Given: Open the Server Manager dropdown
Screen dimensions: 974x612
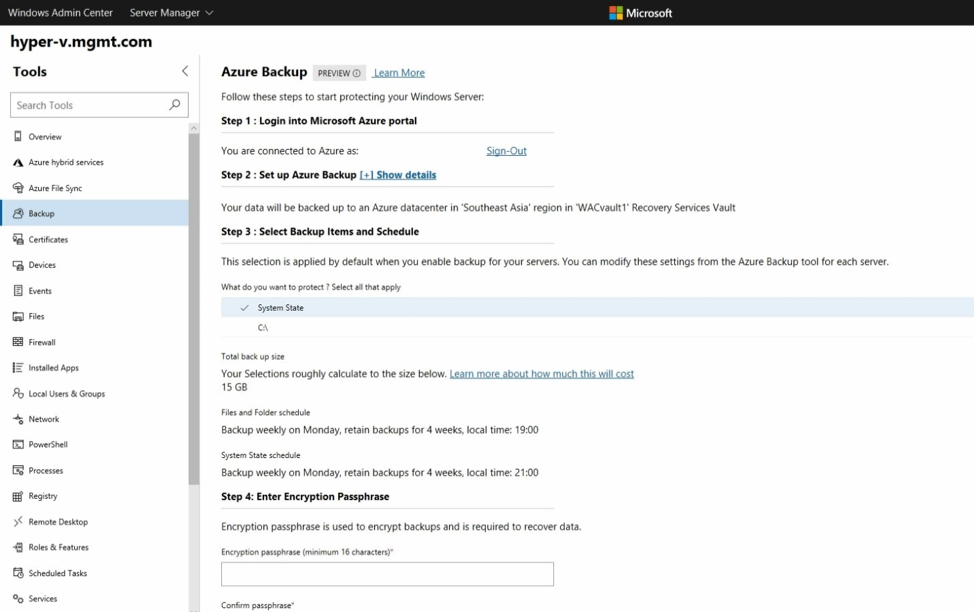Looking at the screenshot, I should point(171,12).
